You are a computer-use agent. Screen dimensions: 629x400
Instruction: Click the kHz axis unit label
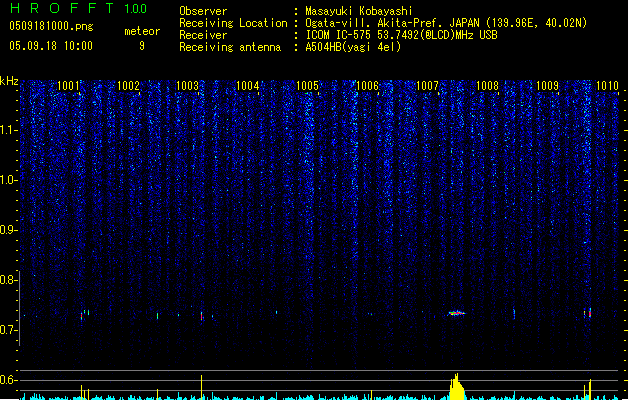pyautogui.click(x=9, y=81)
